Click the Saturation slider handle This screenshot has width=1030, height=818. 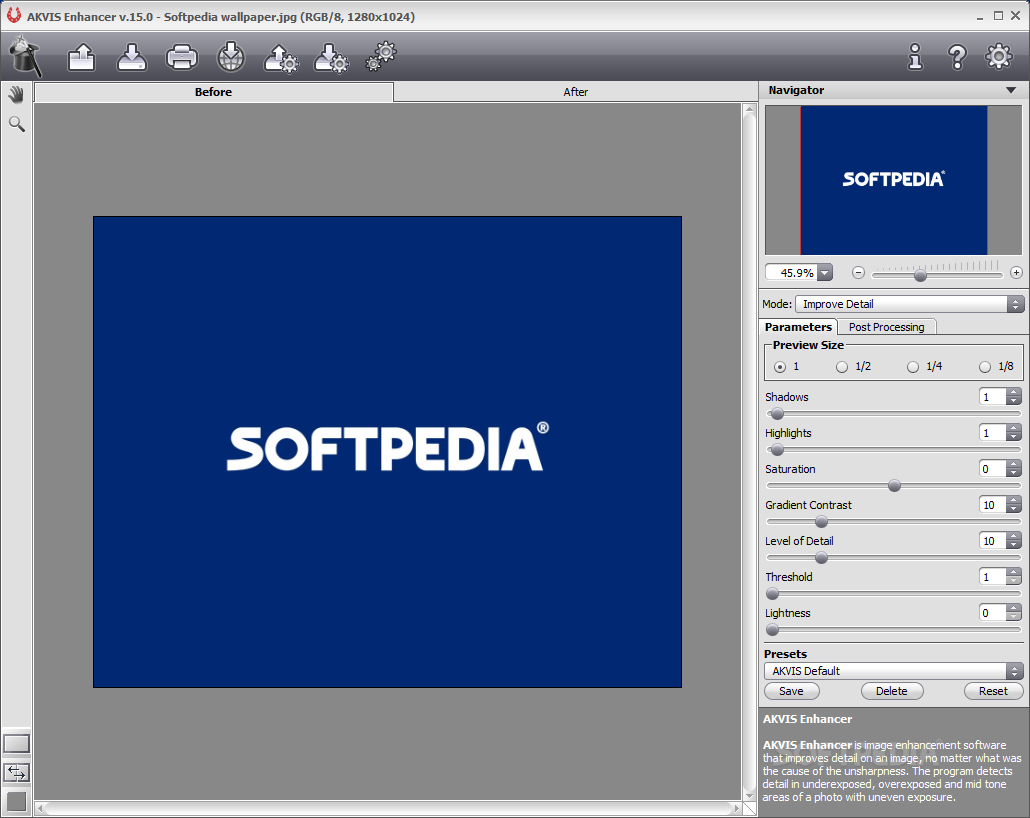click(x=894, y=486)
